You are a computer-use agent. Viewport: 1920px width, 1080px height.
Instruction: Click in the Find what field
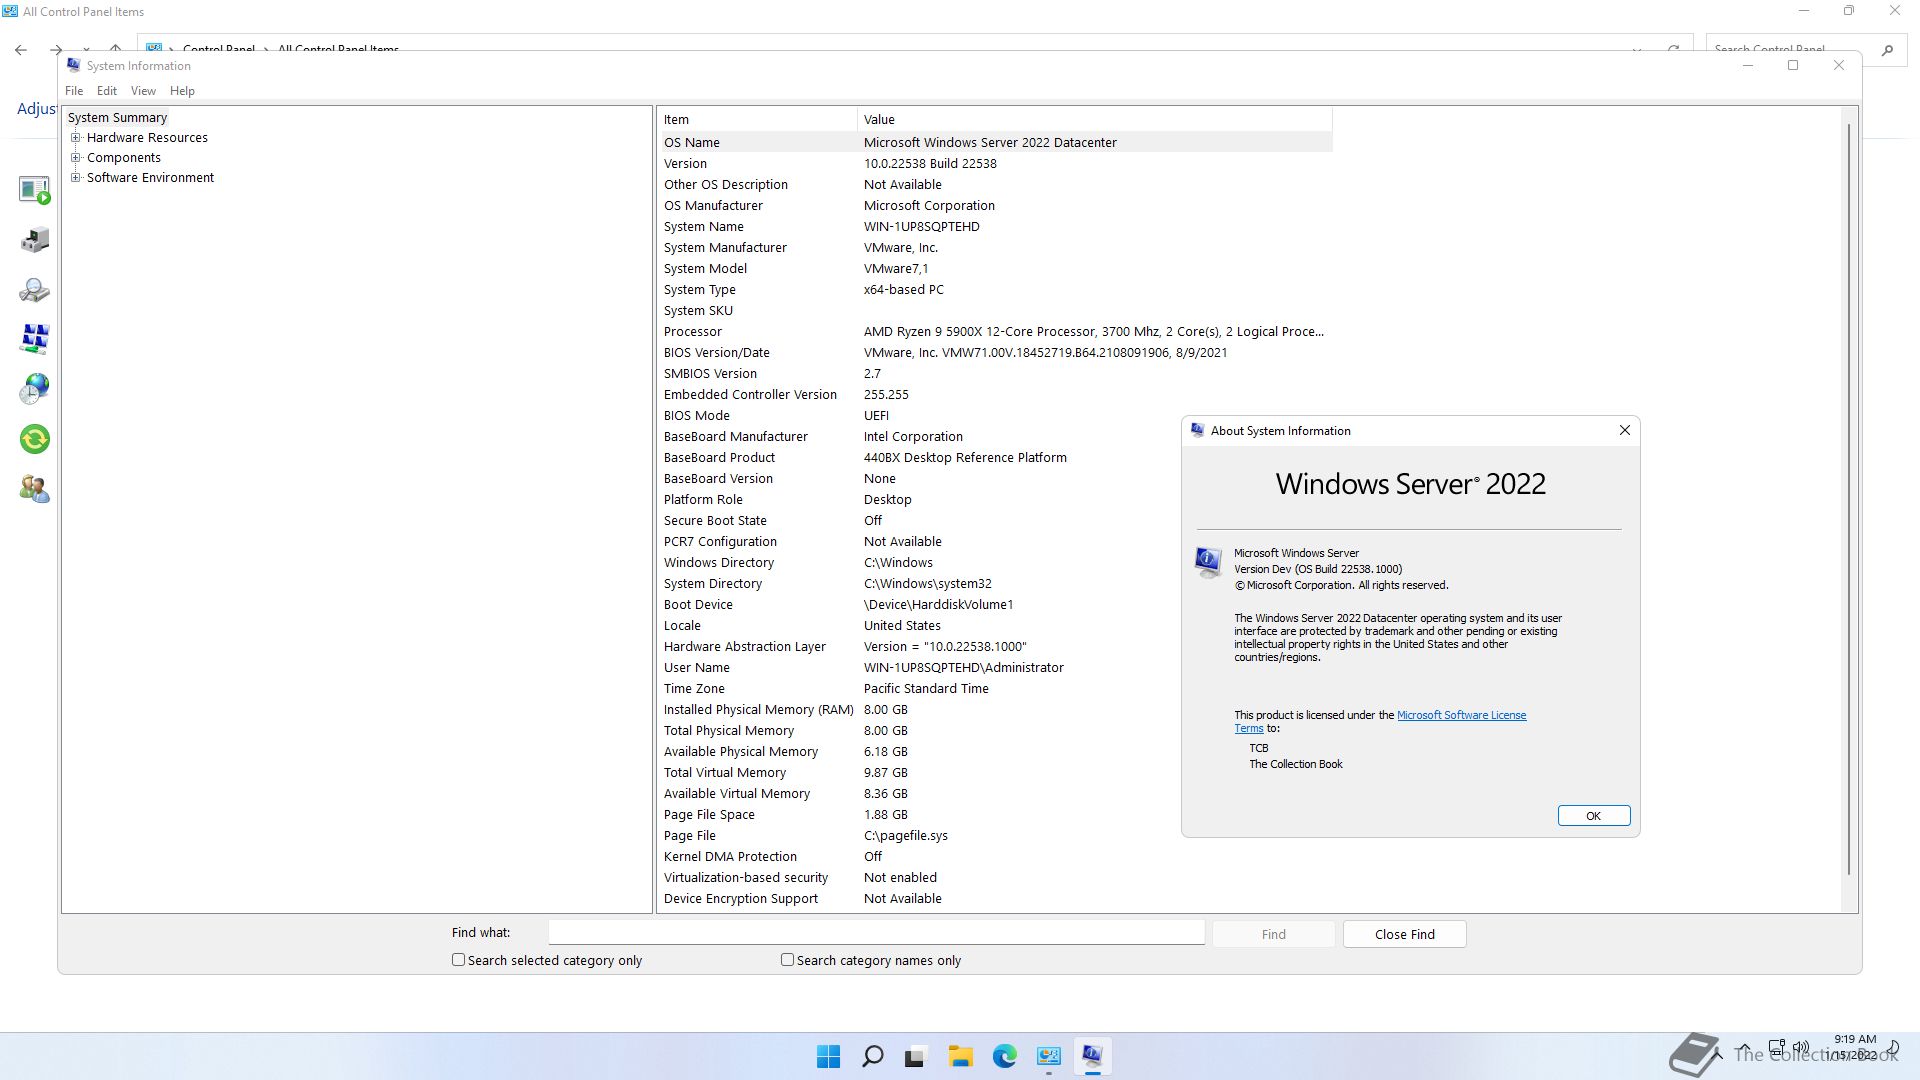(876, 932)
